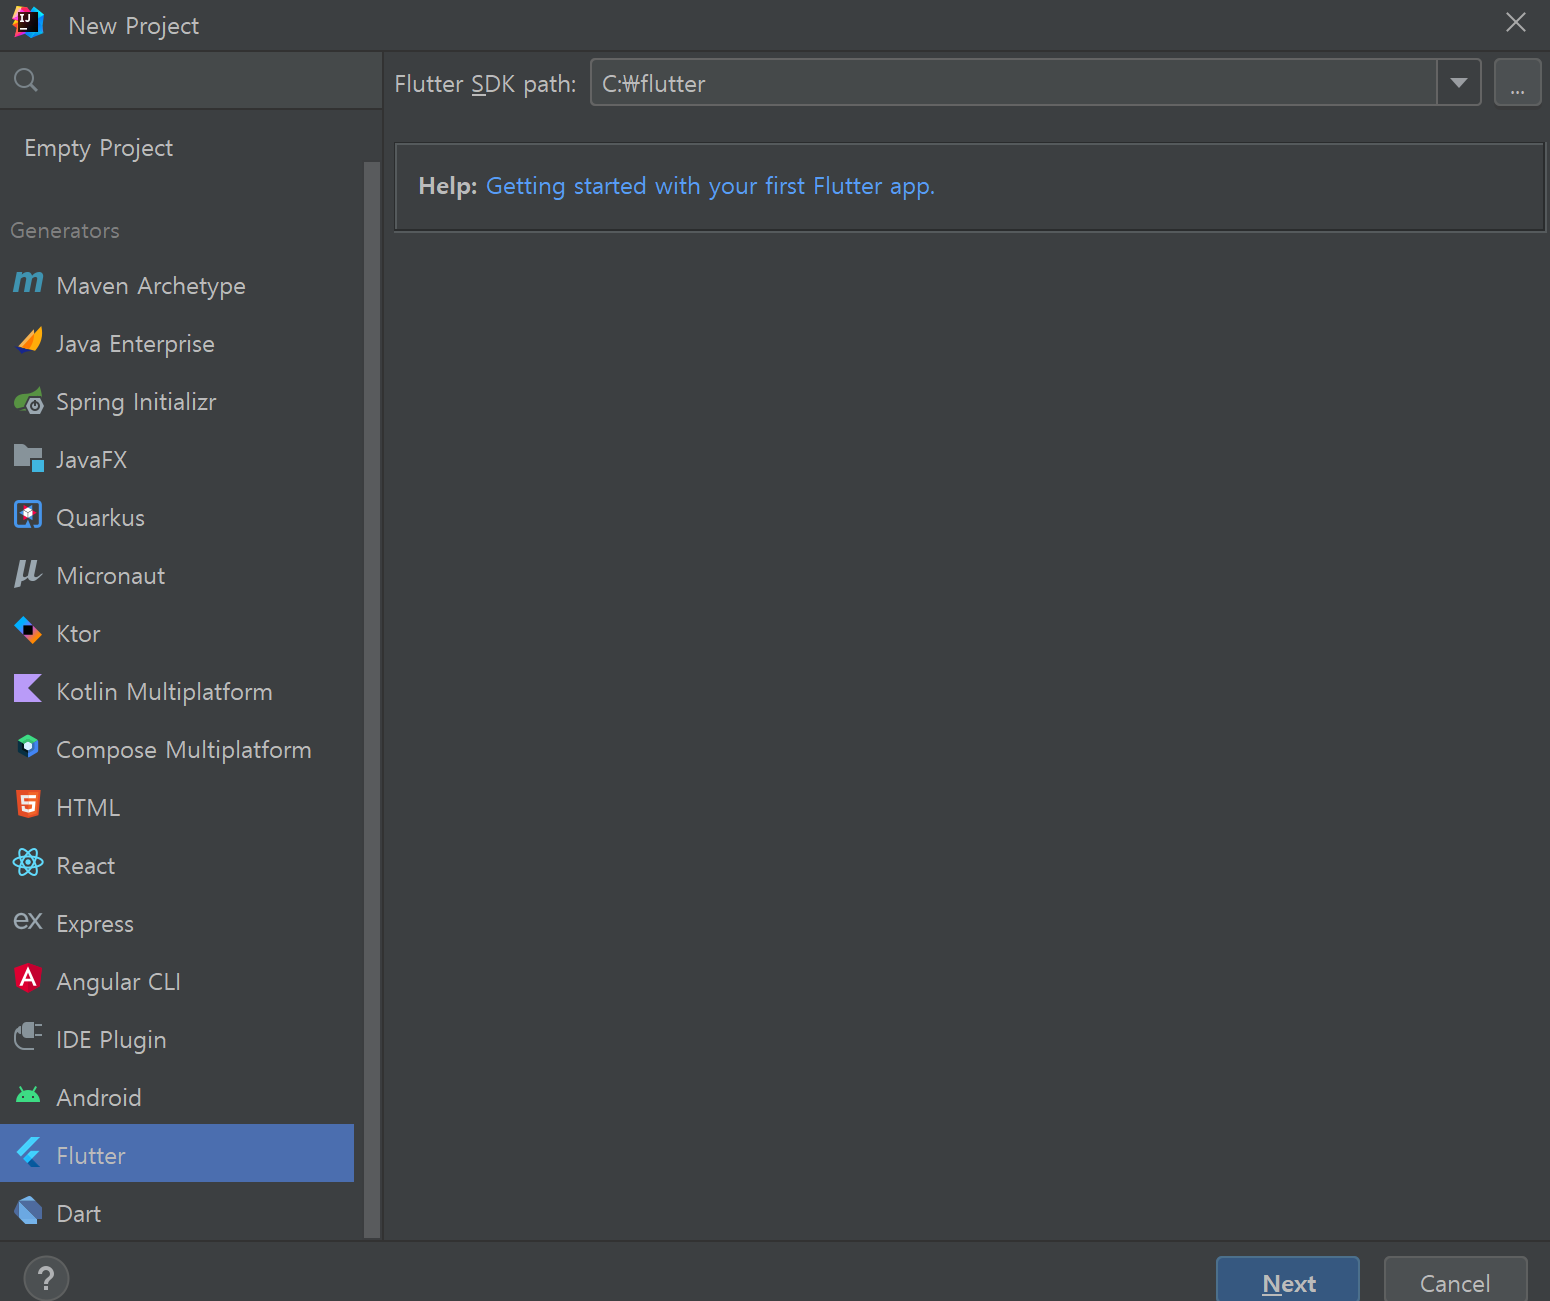1550x1301 pixels.
Task: Select Express project type
Action: coord(177,924)
